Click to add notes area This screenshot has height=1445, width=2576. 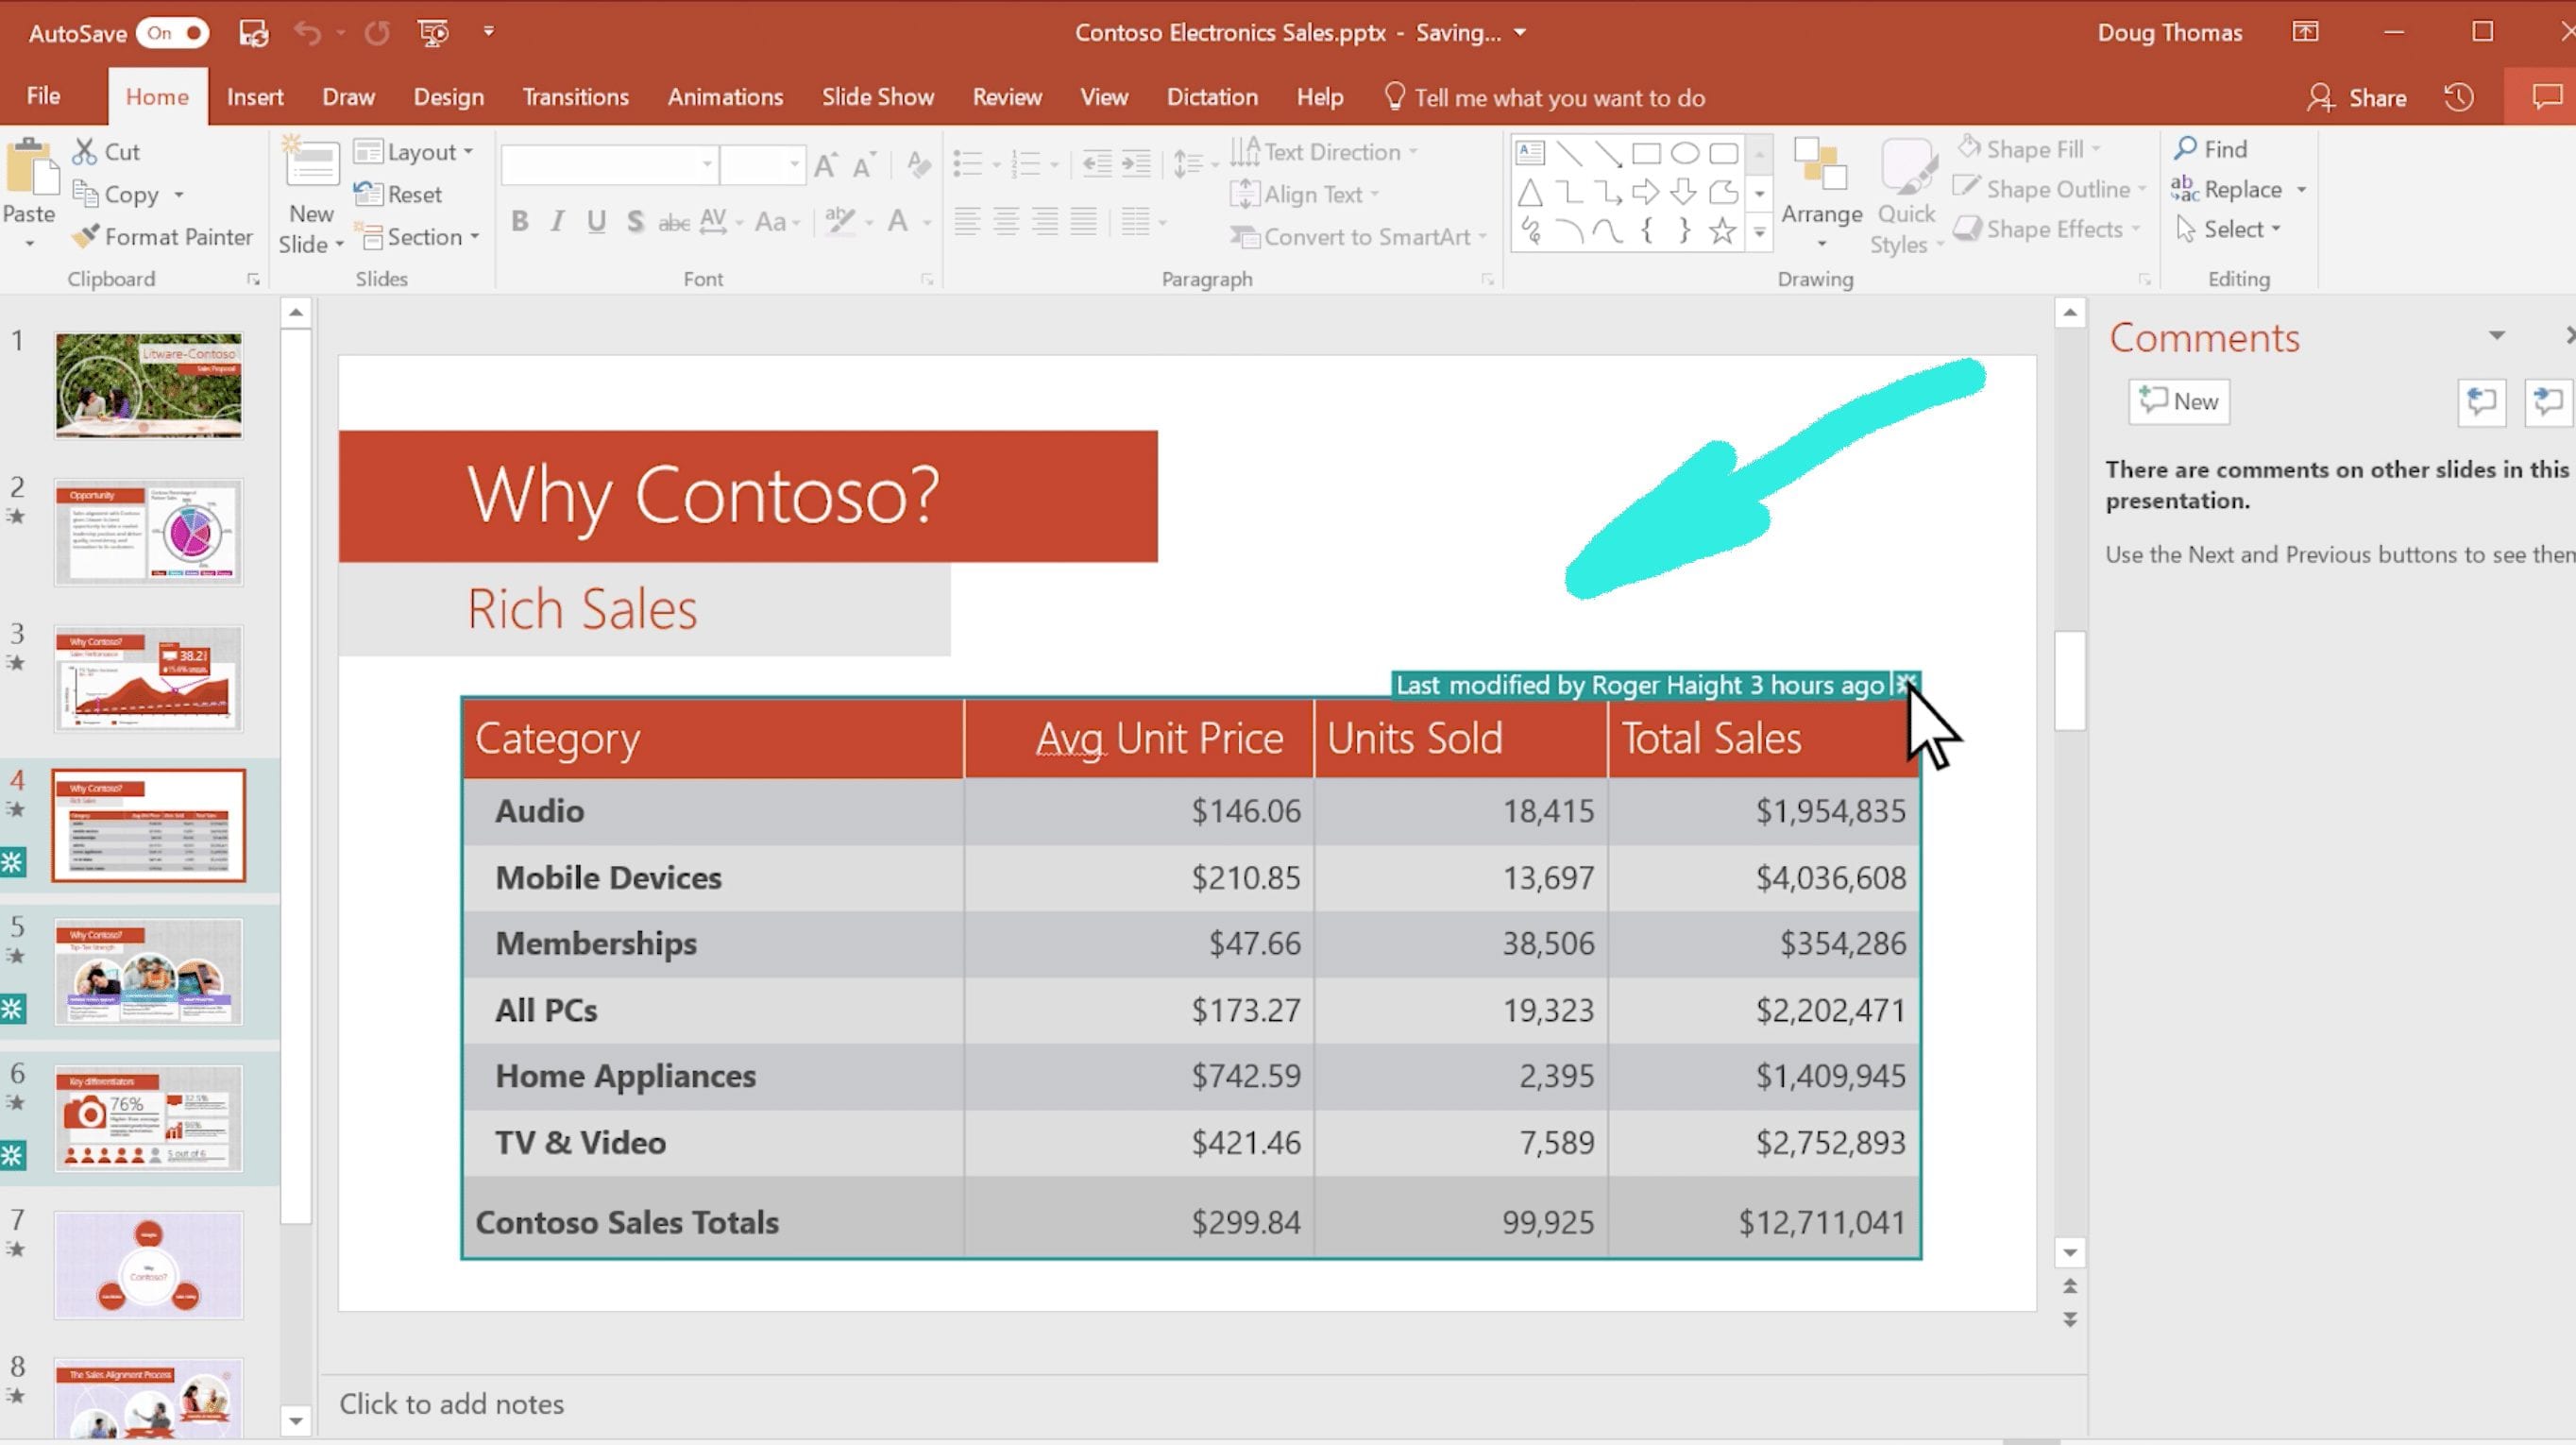[452, 1404]
